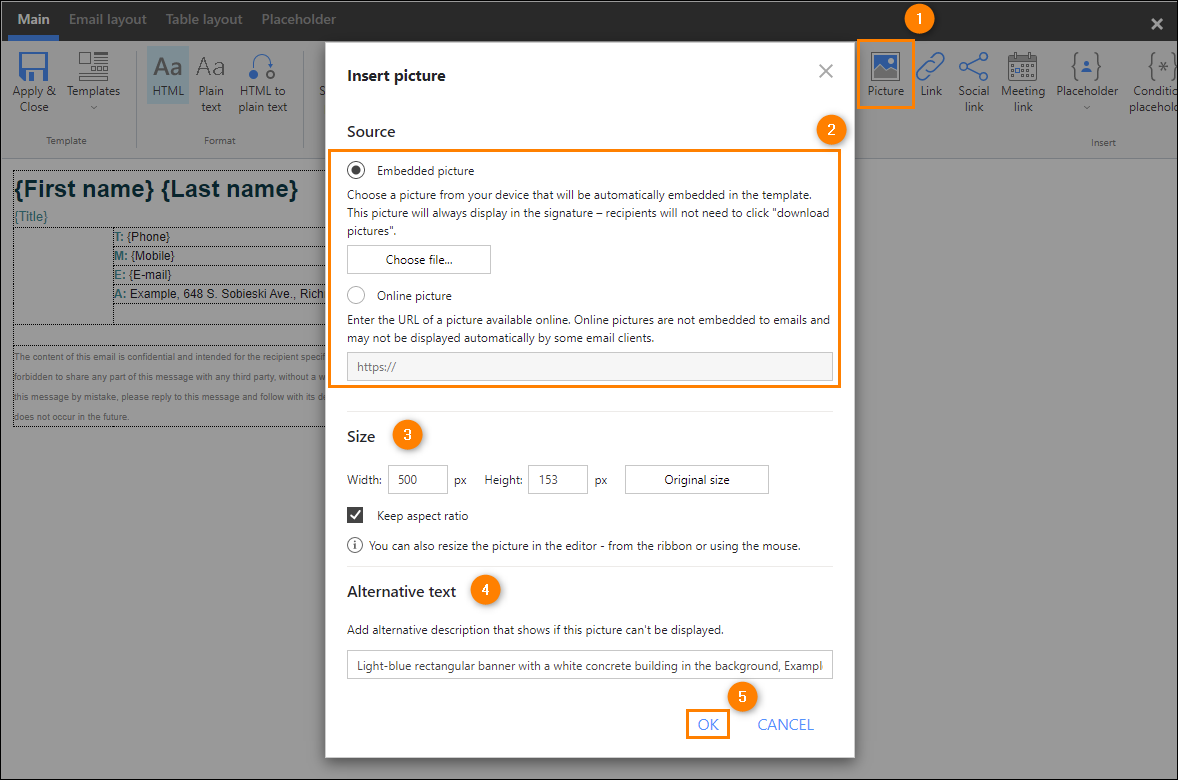This screenshot has height=780, width=1178.
Task: Insert a Meeting link
Action: (x=1022, y=82)
